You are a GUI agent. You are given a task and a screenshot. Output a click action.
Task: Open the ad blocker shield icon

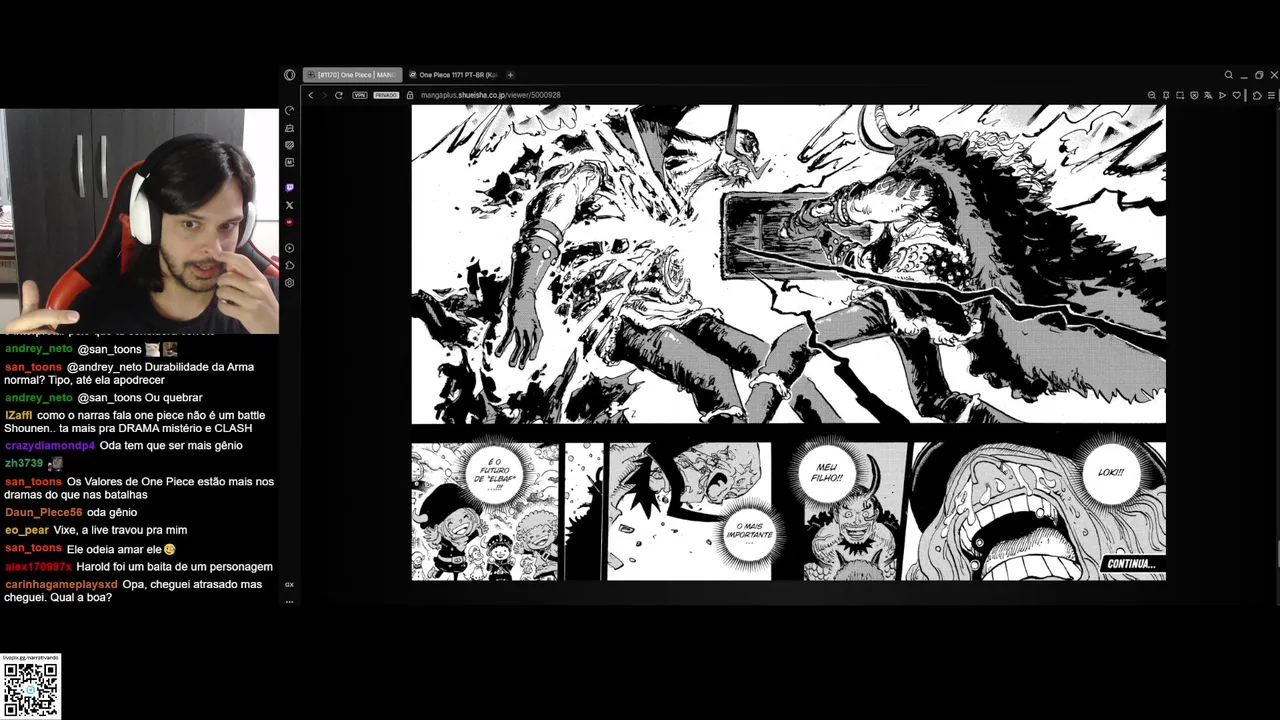pos(1194,95)
